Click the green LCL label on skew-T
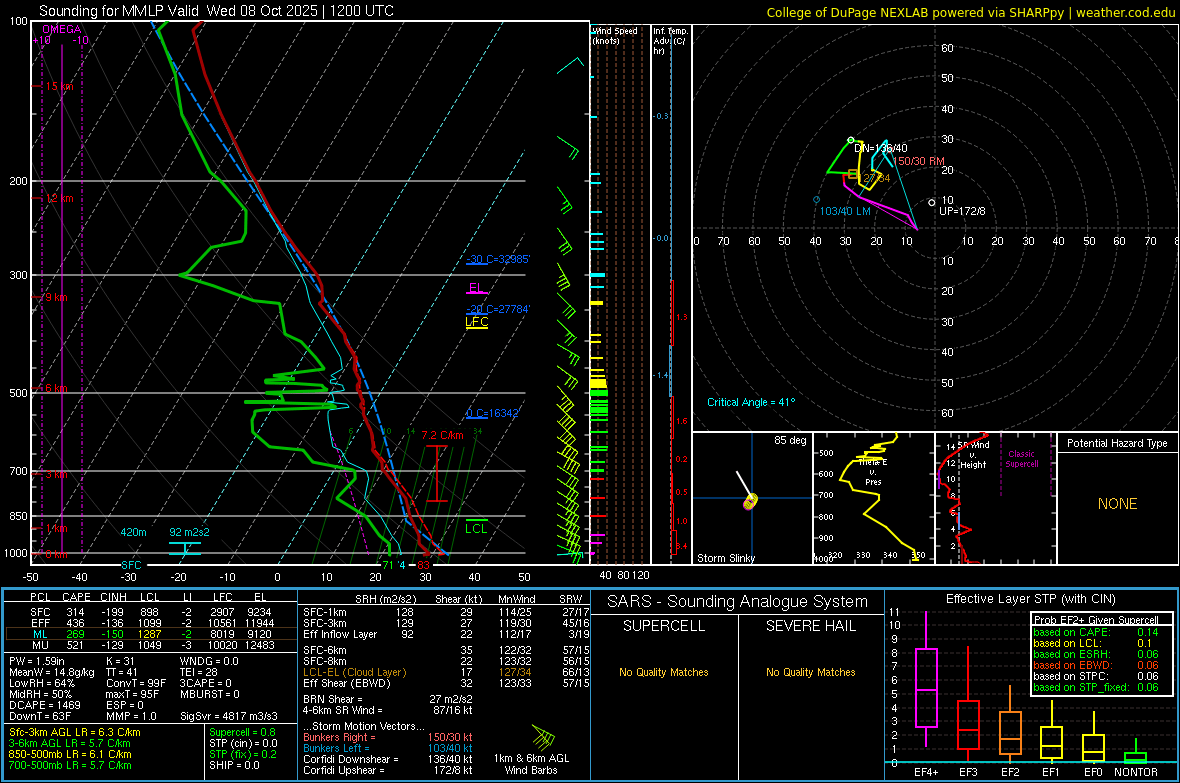 476,529
